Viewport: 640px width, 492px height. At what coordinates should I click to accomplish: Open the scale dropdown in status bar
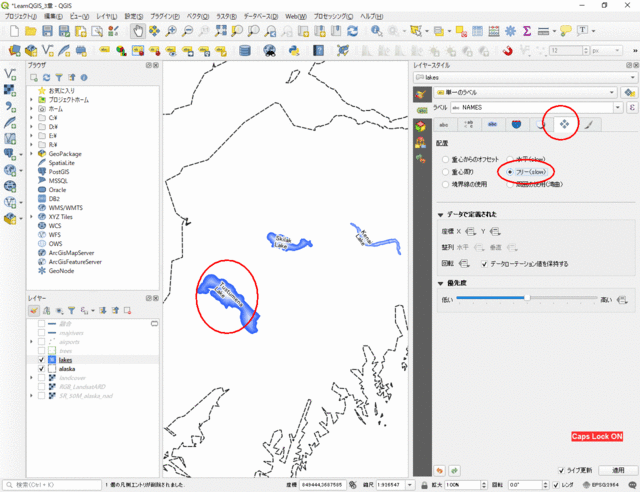coord(410,485)
